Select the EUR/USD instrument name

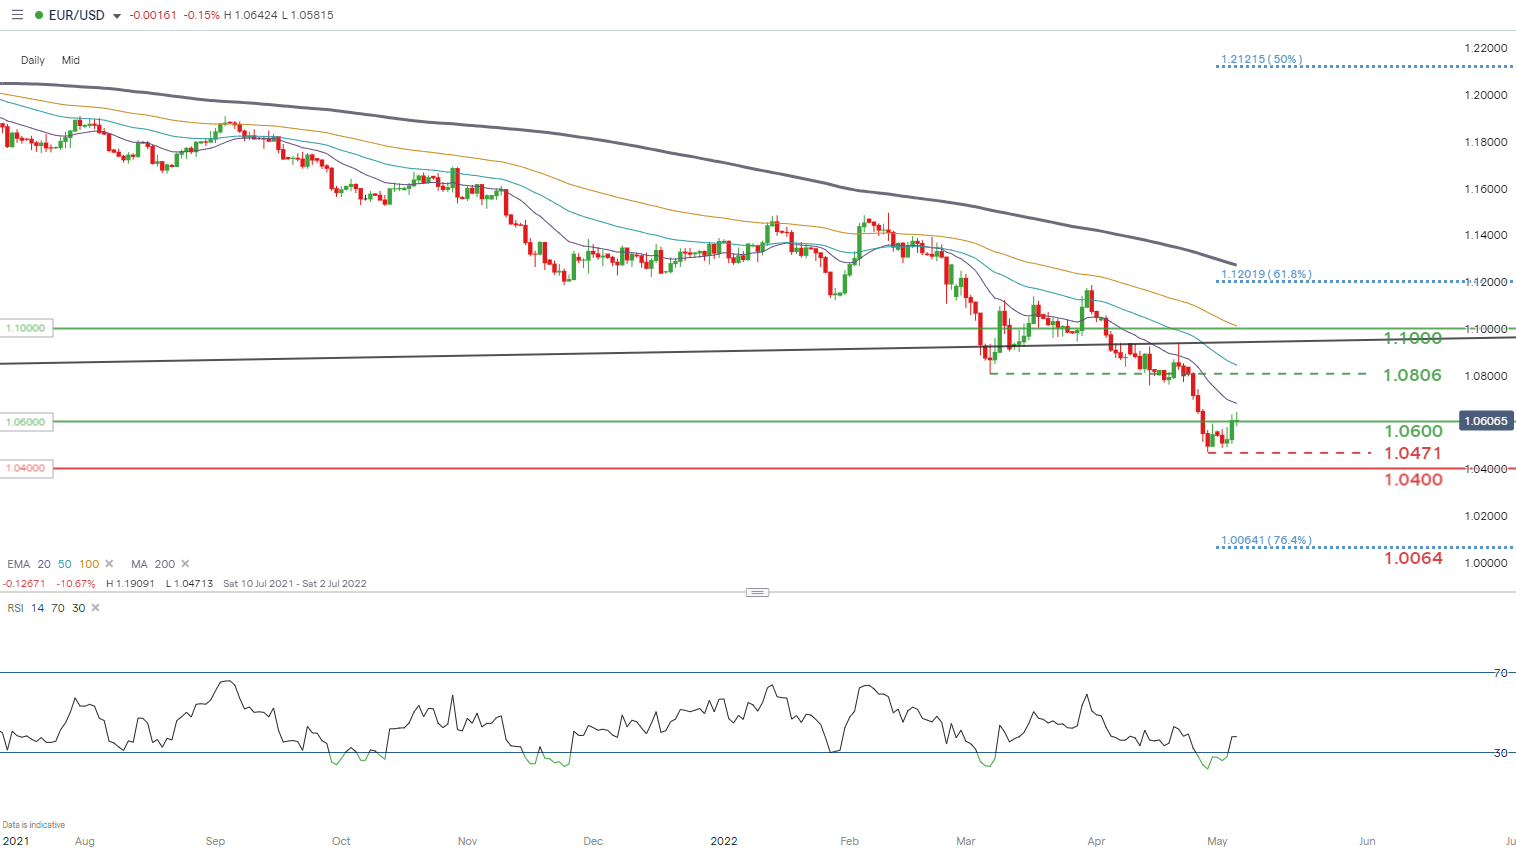tap(76, 15)
